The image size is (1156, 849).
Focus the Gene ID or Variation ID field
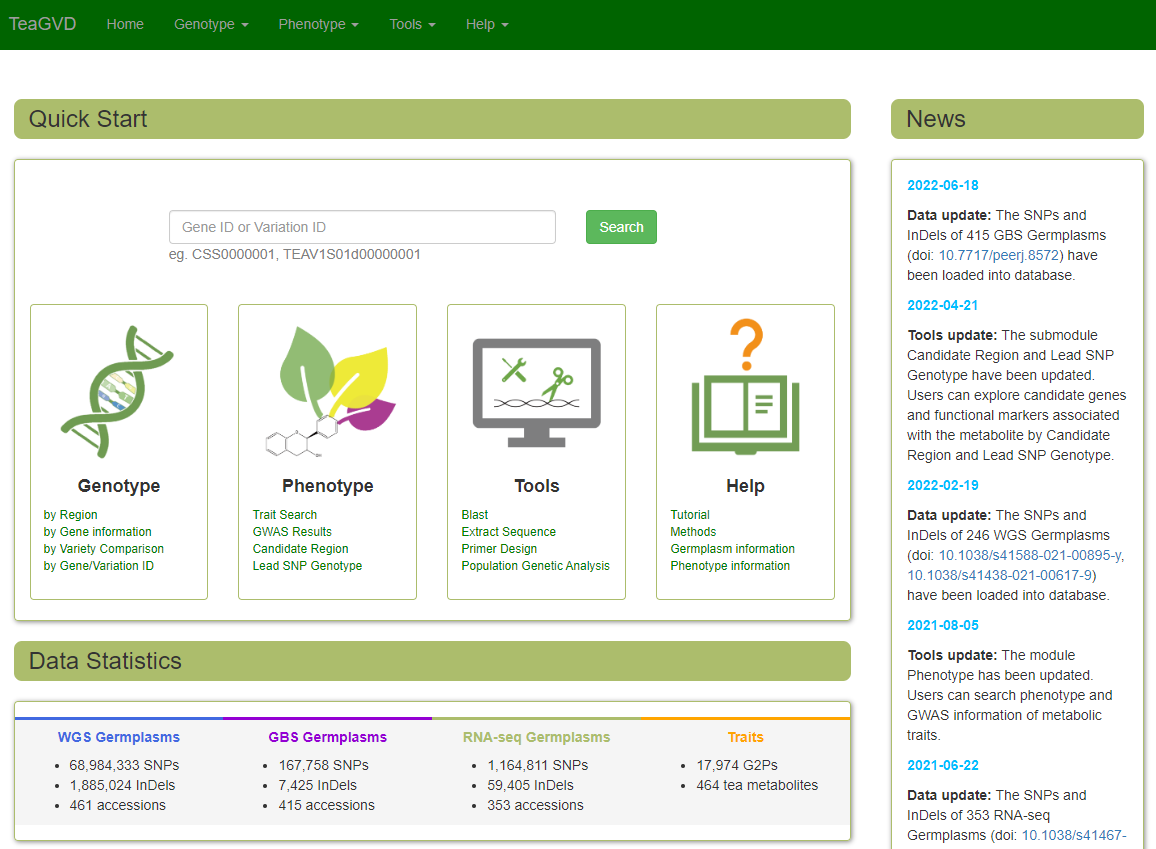coord(362,227)
